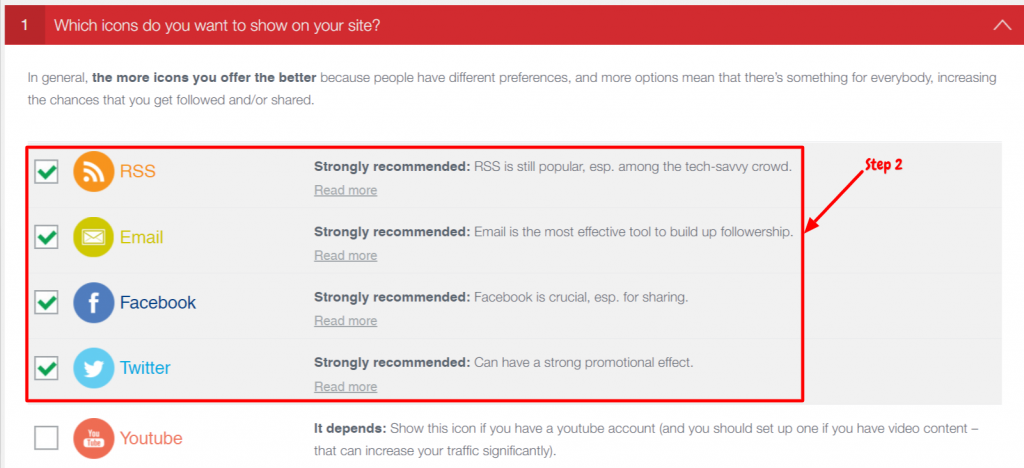This screenshot has height=468, width=1024.
Task: Open Read more link under RSS
Action: (345, 191)
